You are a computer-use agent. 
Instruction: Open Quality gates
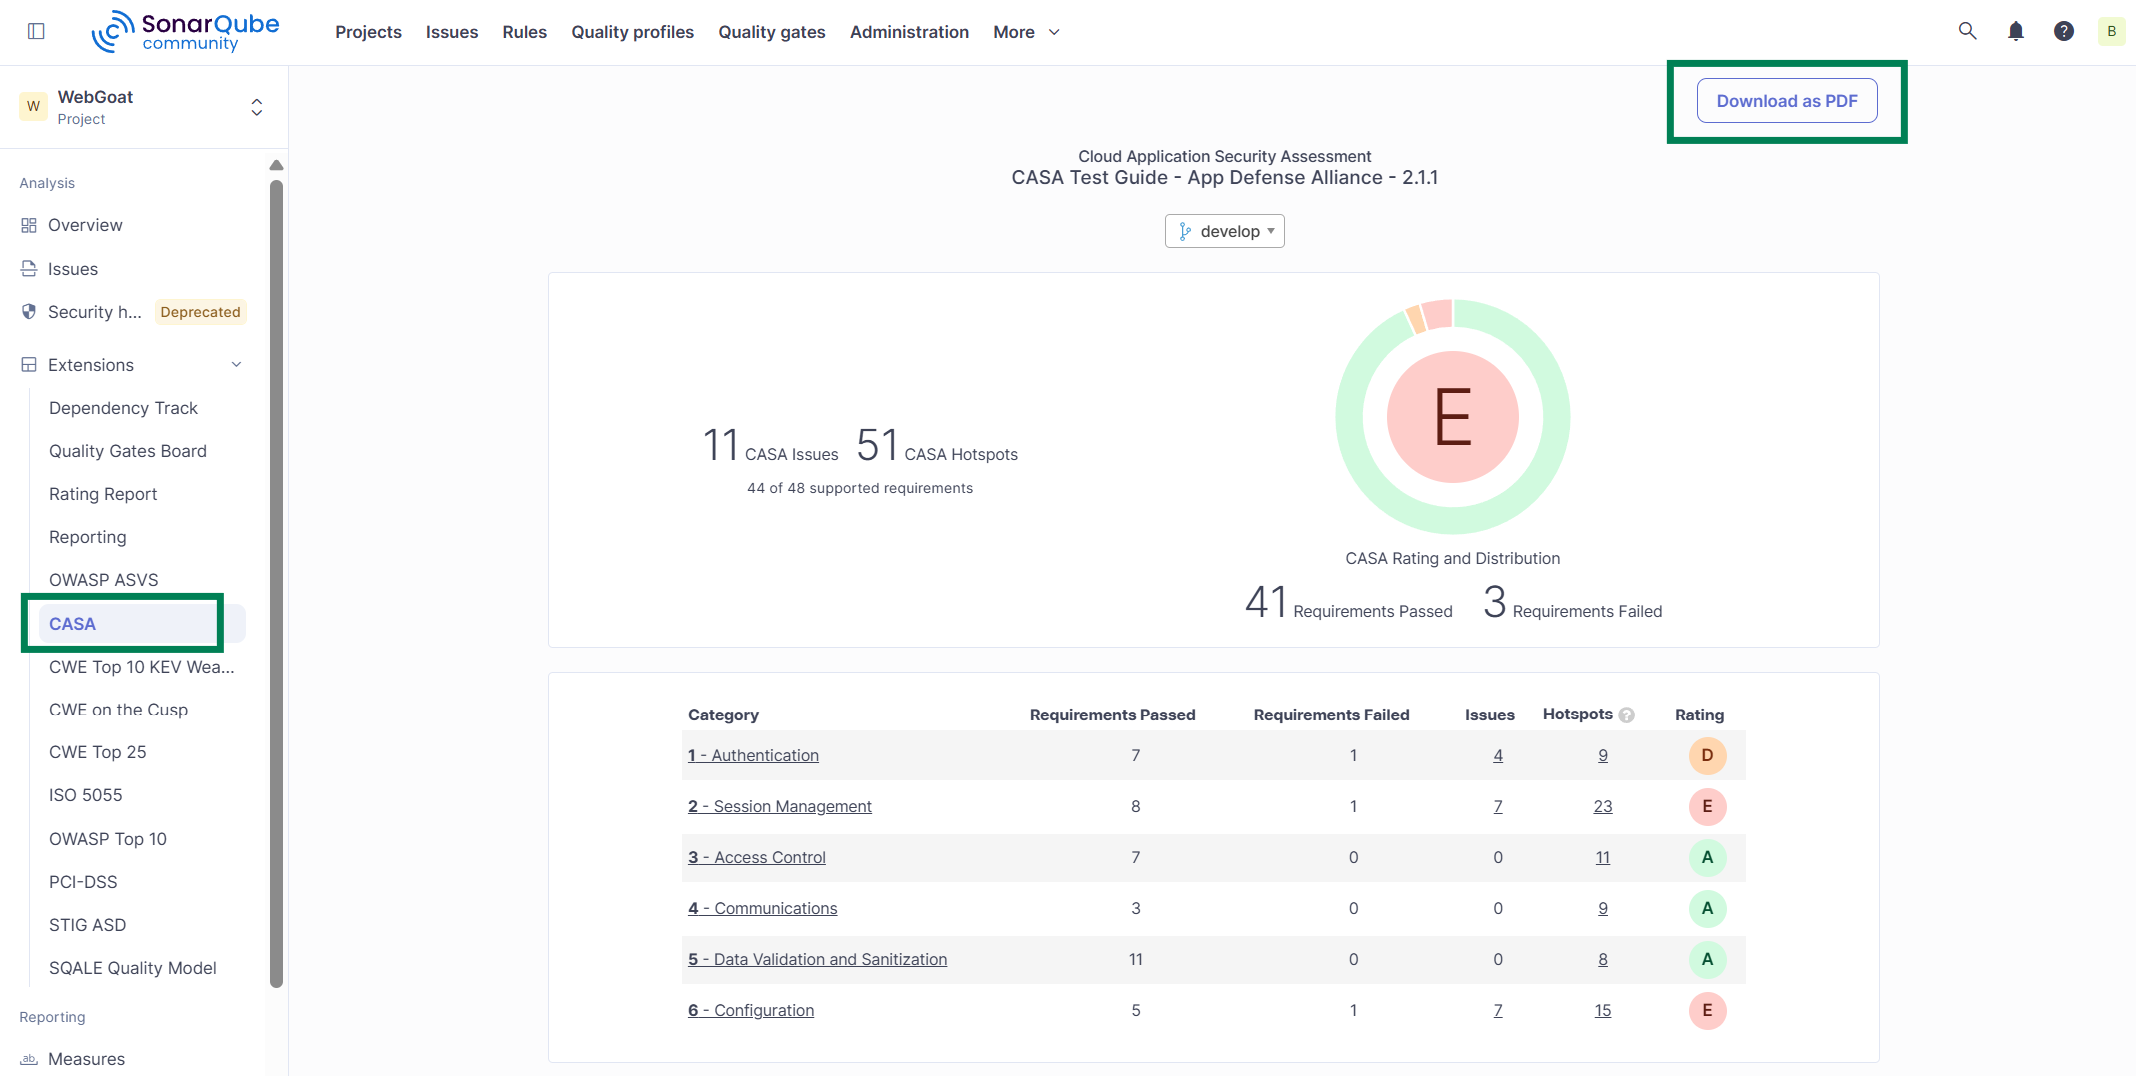(x=772, y=32)
